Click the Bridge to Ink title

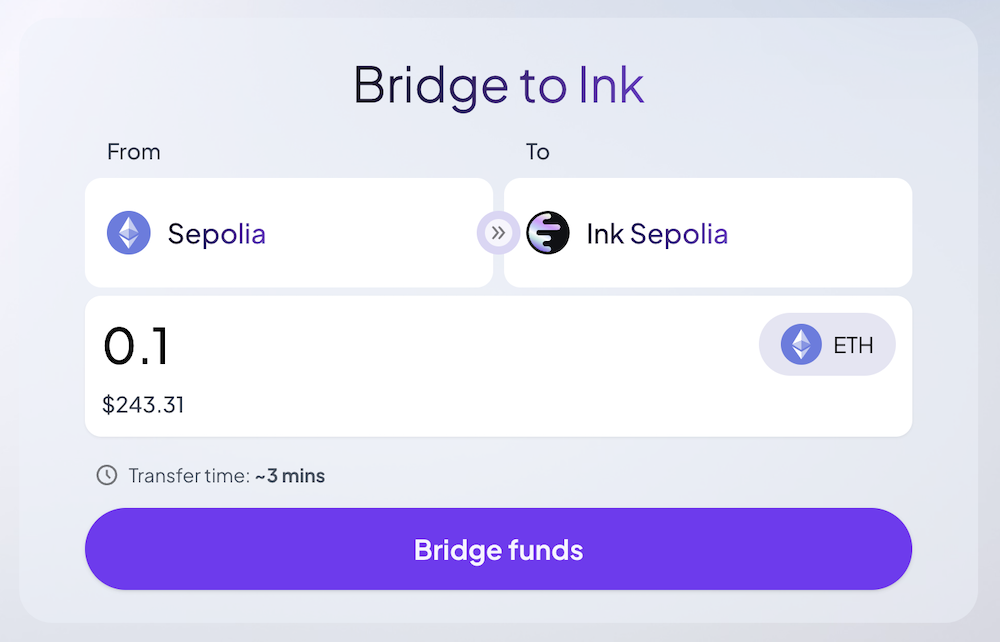tap(498, 86)
